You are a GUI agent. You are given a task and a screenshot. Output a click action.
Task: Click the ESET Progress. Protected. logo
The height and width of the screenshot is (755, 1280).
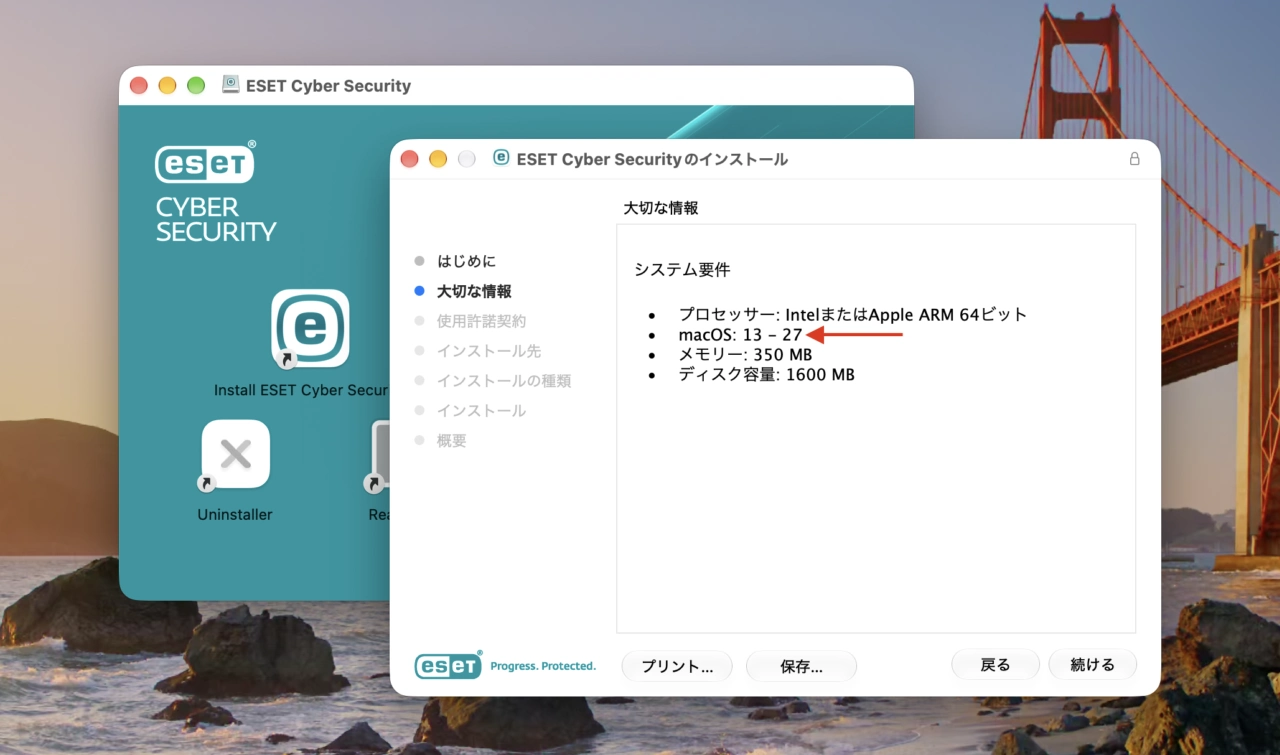point(505,664)
